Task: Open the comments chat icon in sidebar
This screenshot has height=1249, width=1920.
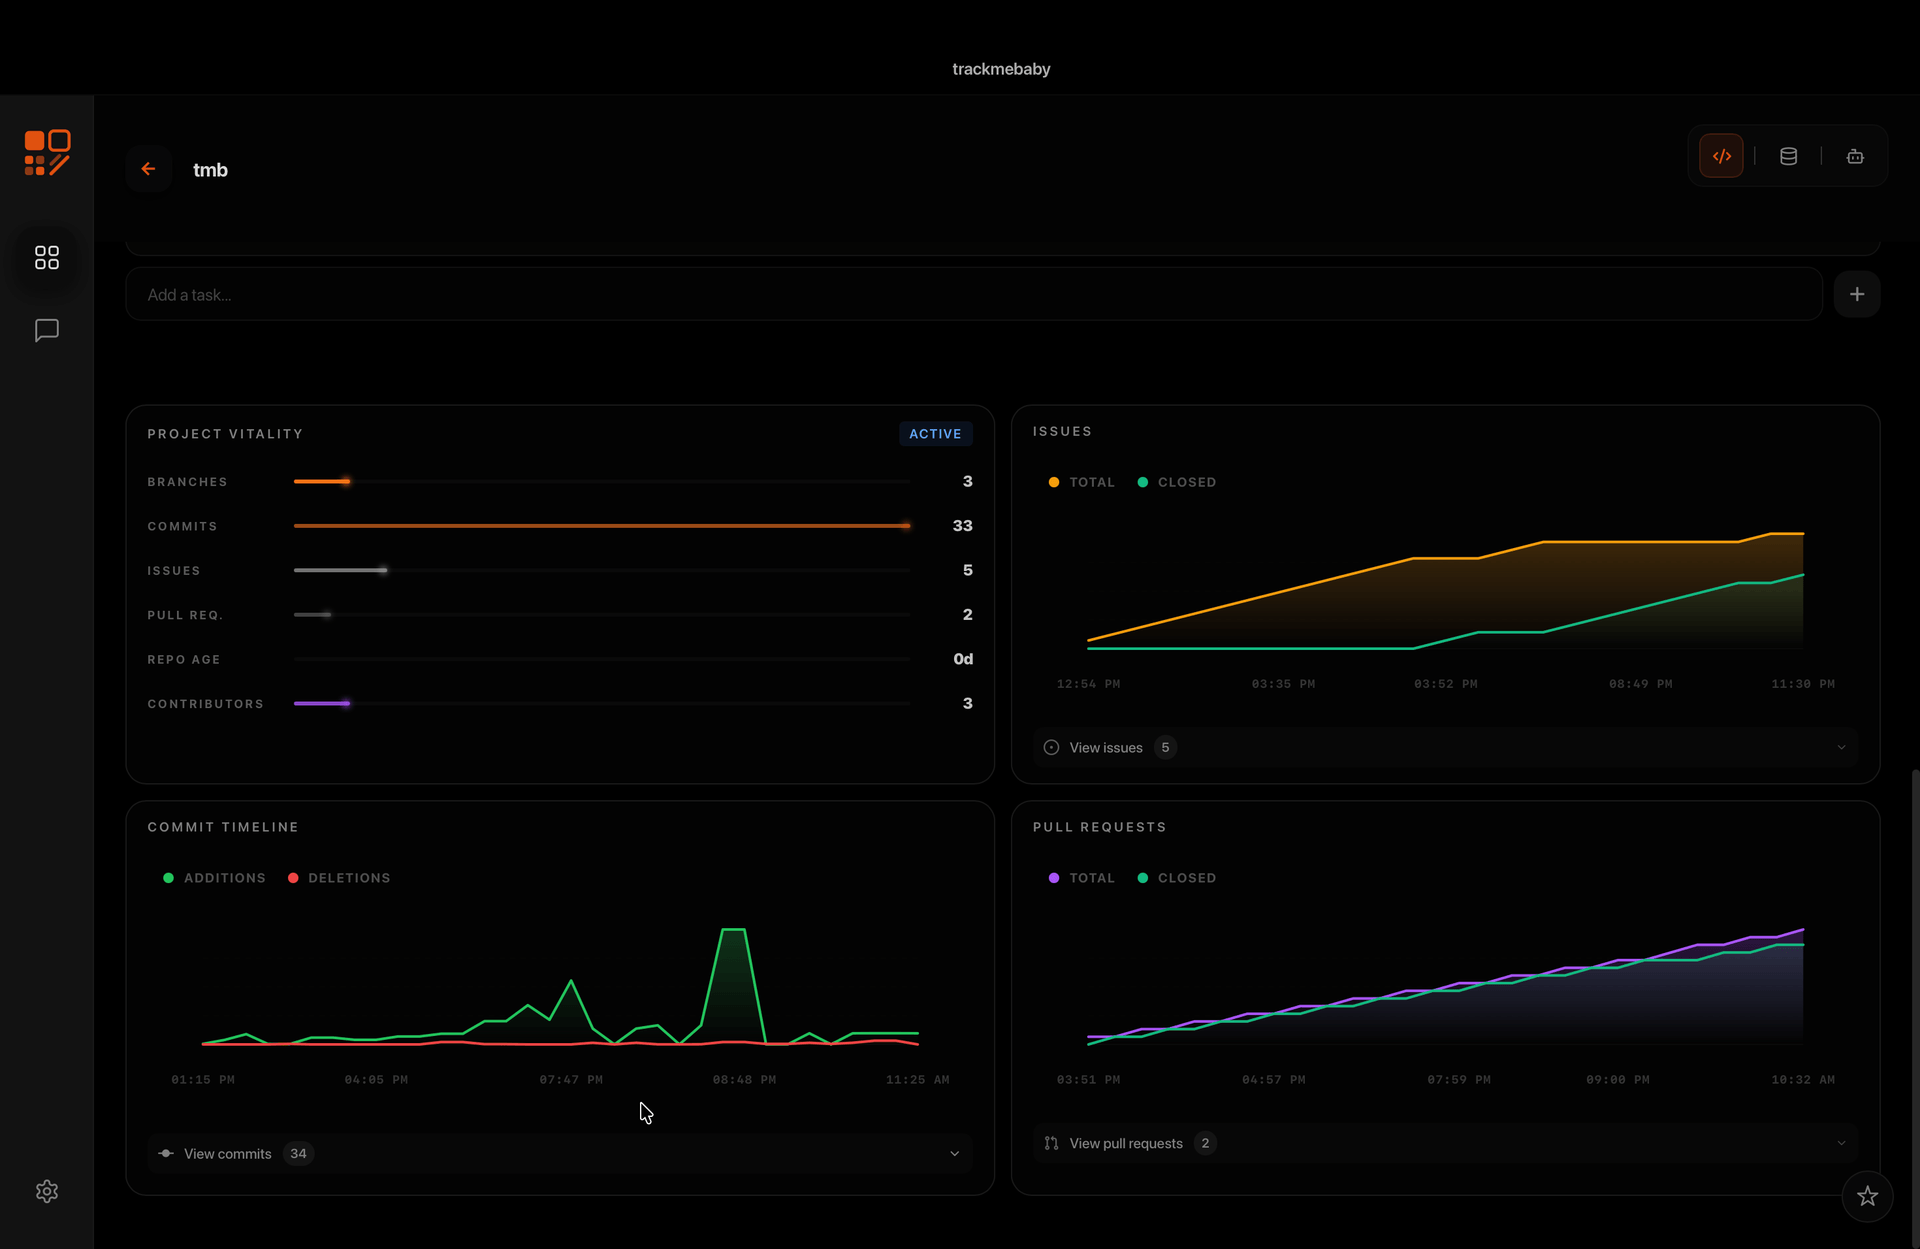Action: click(46, 329)
